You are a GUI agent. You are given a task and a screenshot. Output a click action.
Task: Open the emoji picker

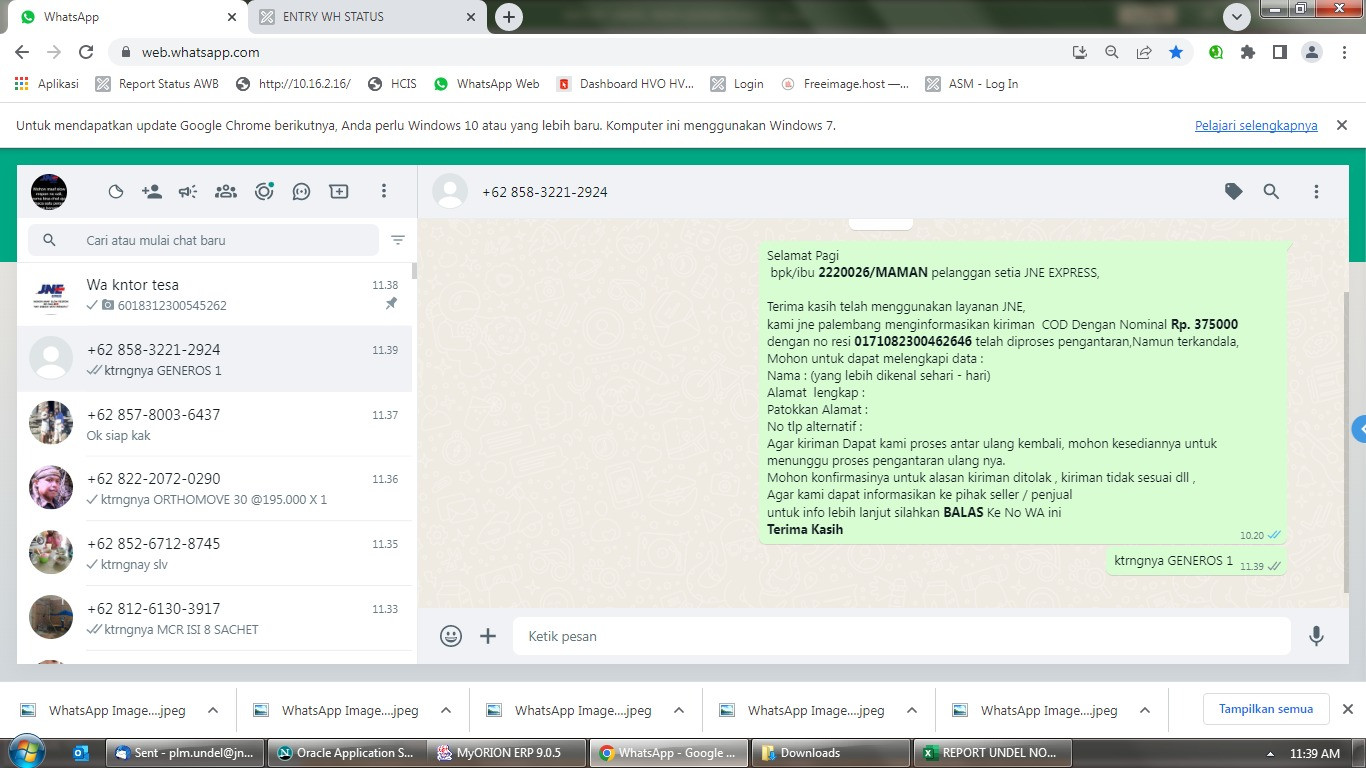pos(451,636)
